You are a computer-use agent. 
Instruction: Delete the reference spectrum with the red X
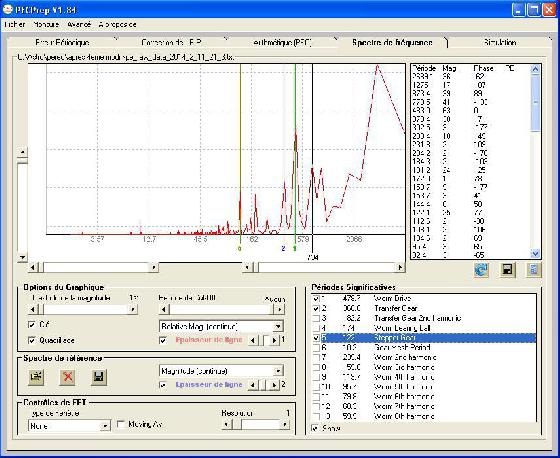point(68,377)
